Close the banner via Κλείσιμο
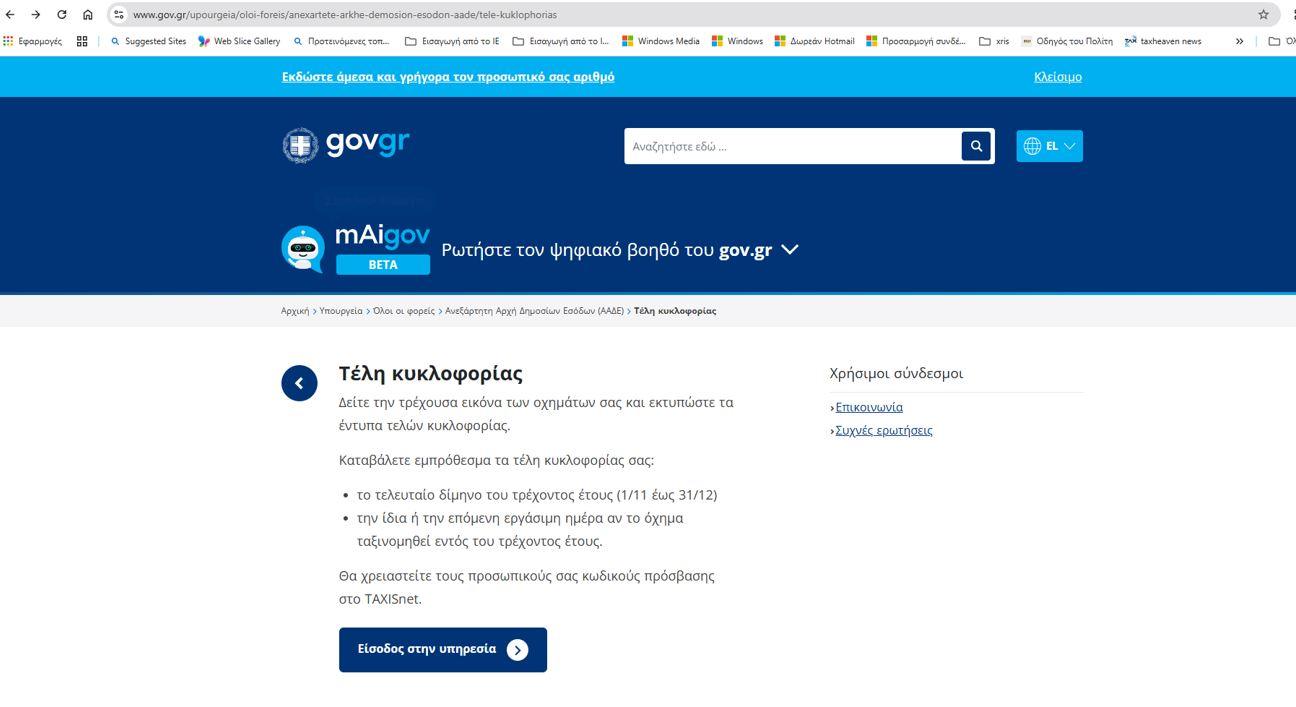Image resolution: width=1296 pixels, height=707 pixels. point(1057,77)
